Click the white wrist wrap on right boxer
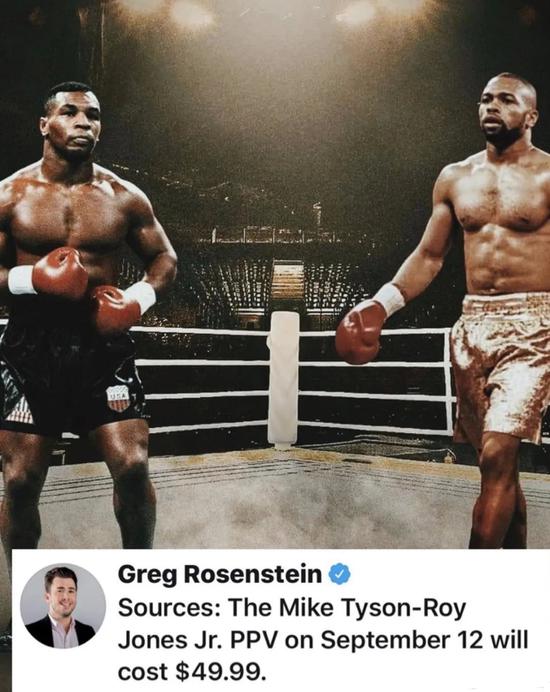The width and height of the screenshot is (550, 692). pos(388,299)
